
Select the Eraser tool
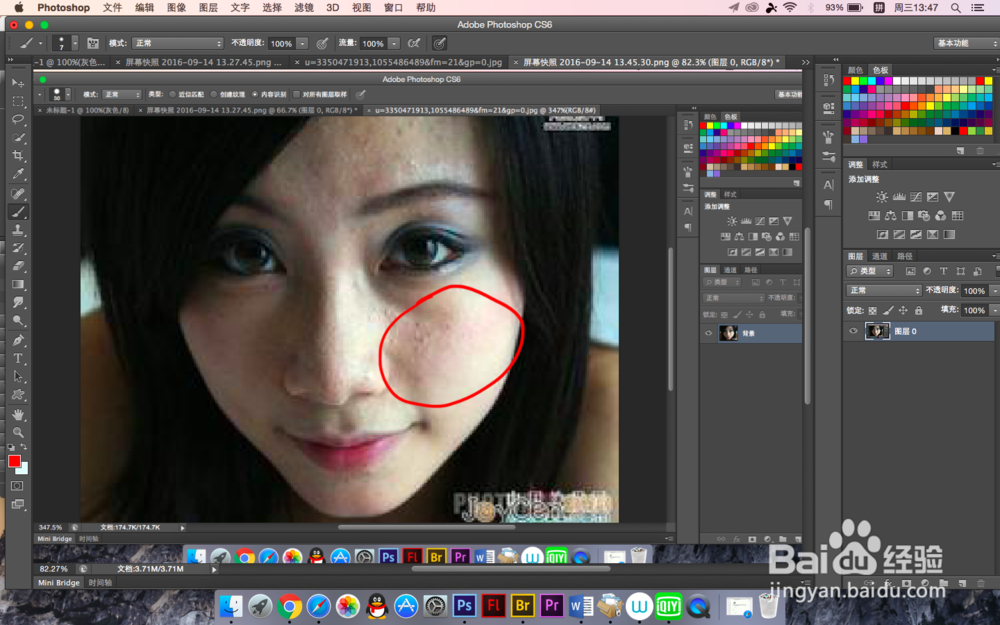pos(18,266)
